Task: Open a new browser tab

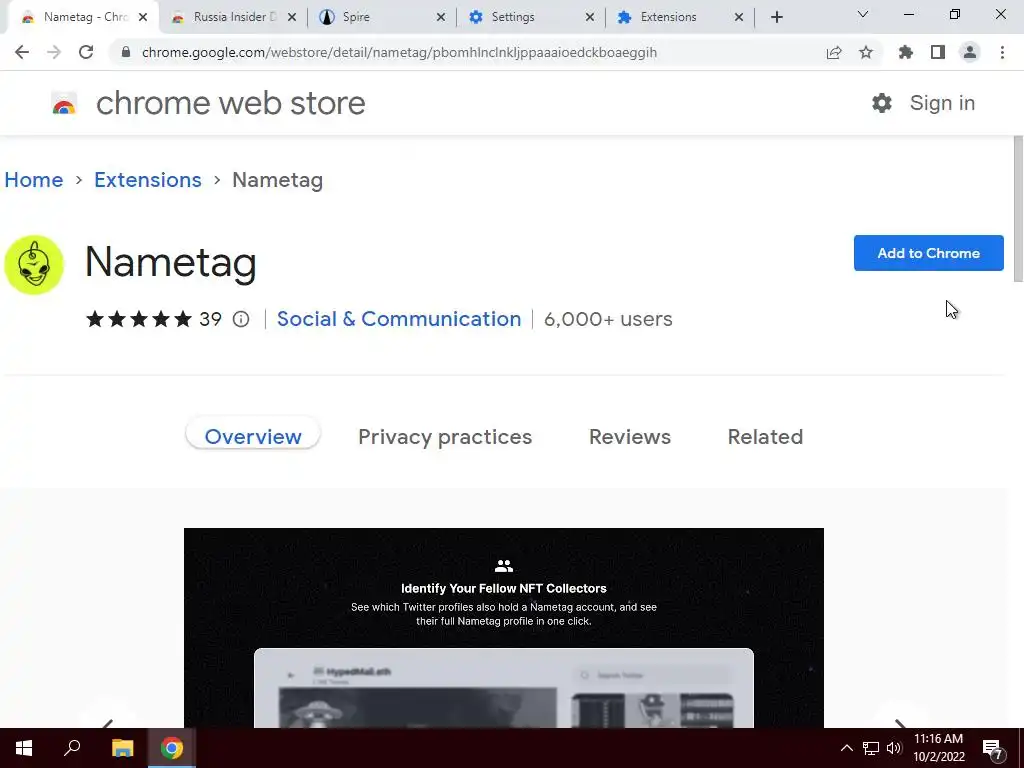Action: pyautogui.click(x=776, y=17)
